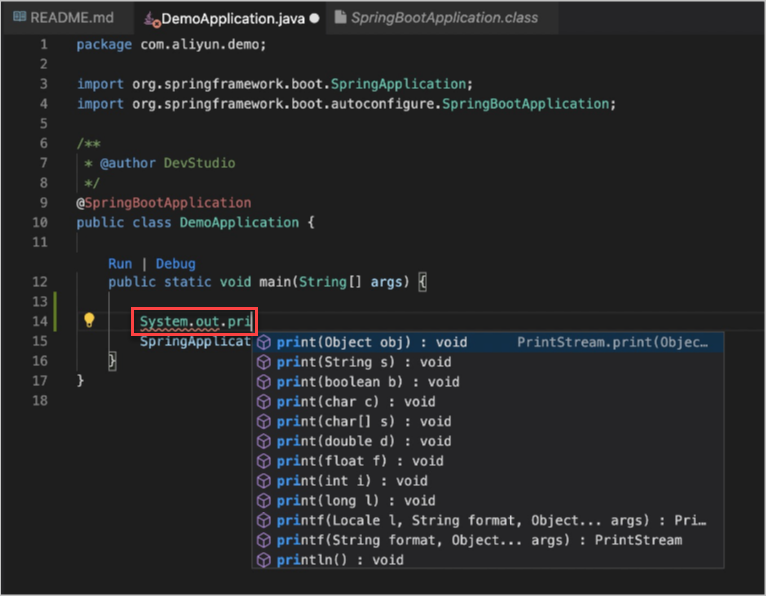Click method icon beside print(long l)
766x596 pixels.
(264, 501)
